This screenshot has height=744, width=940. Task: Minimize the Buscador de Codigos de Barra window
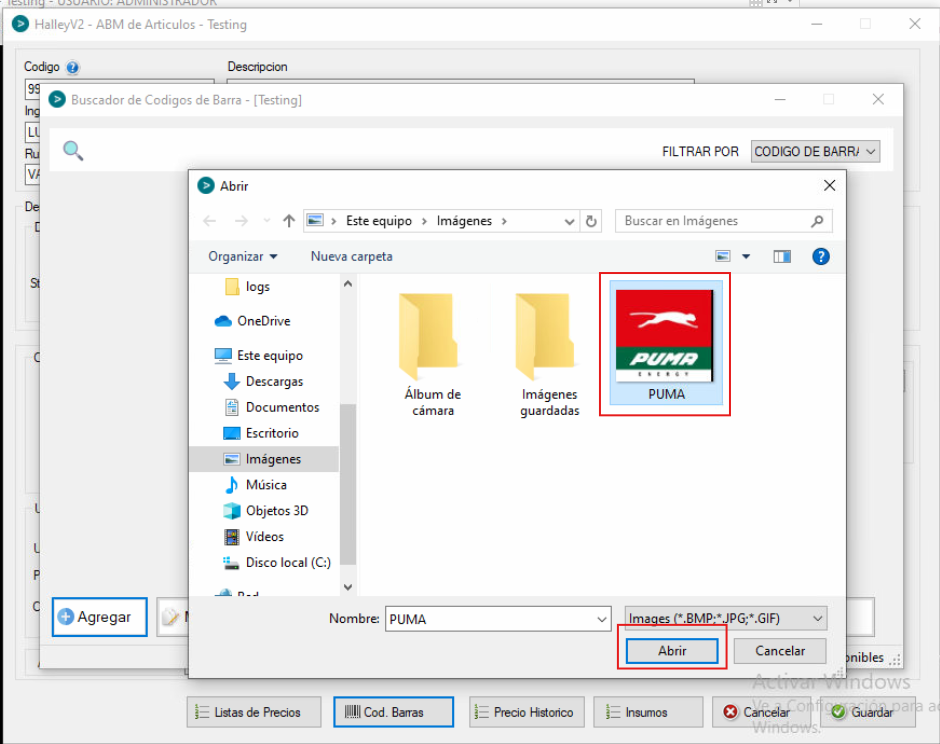780,100
